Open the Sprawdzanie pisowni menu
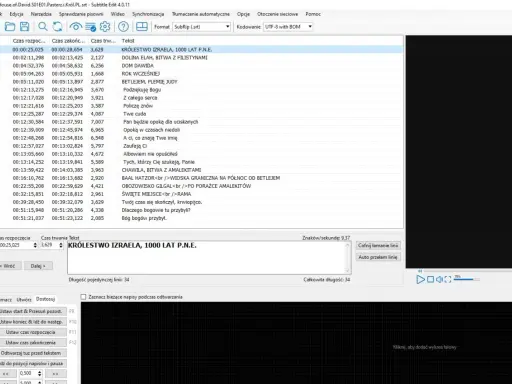The width and height of the screenshot is (512, 384). pyautogui.click(x=81, y=14)
